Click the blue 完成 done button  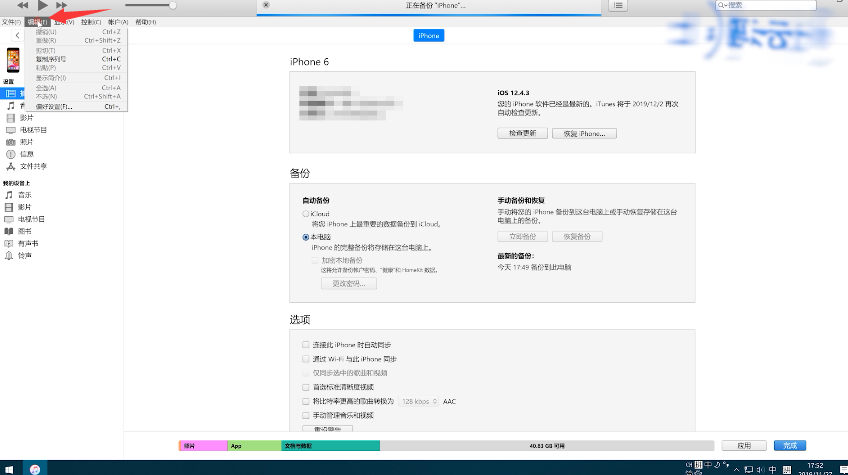790,446
